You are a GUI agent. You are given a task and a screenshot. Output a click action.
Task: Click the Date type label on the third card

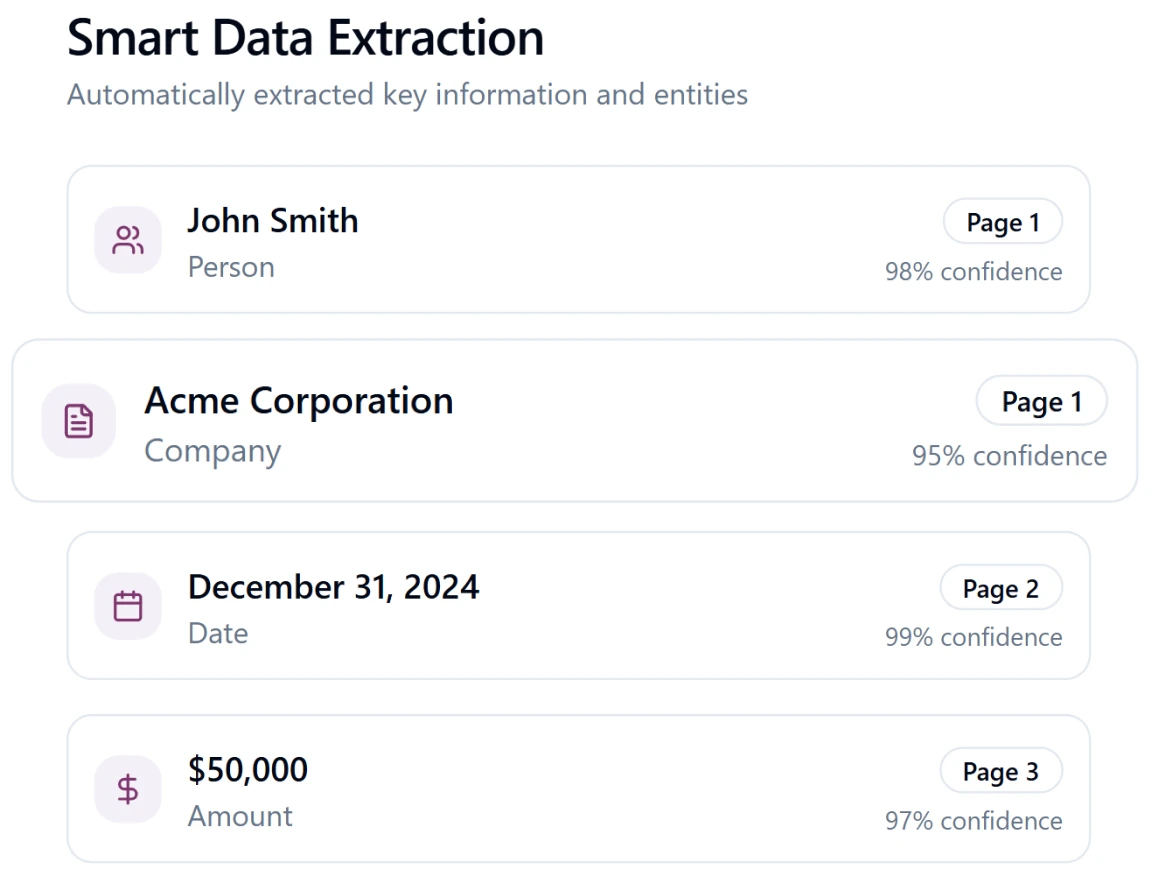tap(217, 633)
